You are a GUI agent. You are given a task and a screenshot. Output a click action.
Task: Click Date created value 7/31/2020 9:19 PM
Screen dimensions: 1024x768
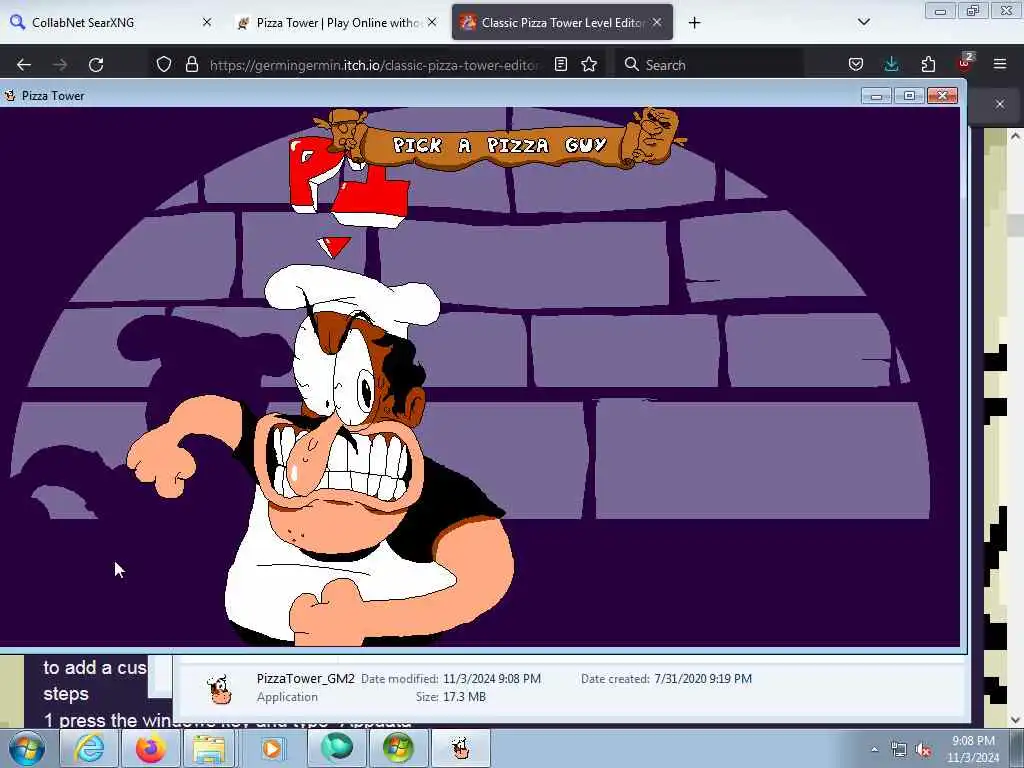(703, 679)
